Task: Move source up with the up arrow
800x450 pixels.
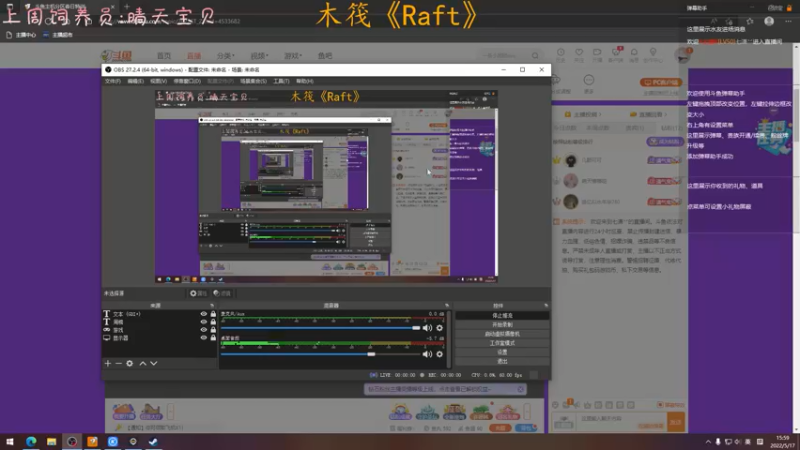Action: 143,363
